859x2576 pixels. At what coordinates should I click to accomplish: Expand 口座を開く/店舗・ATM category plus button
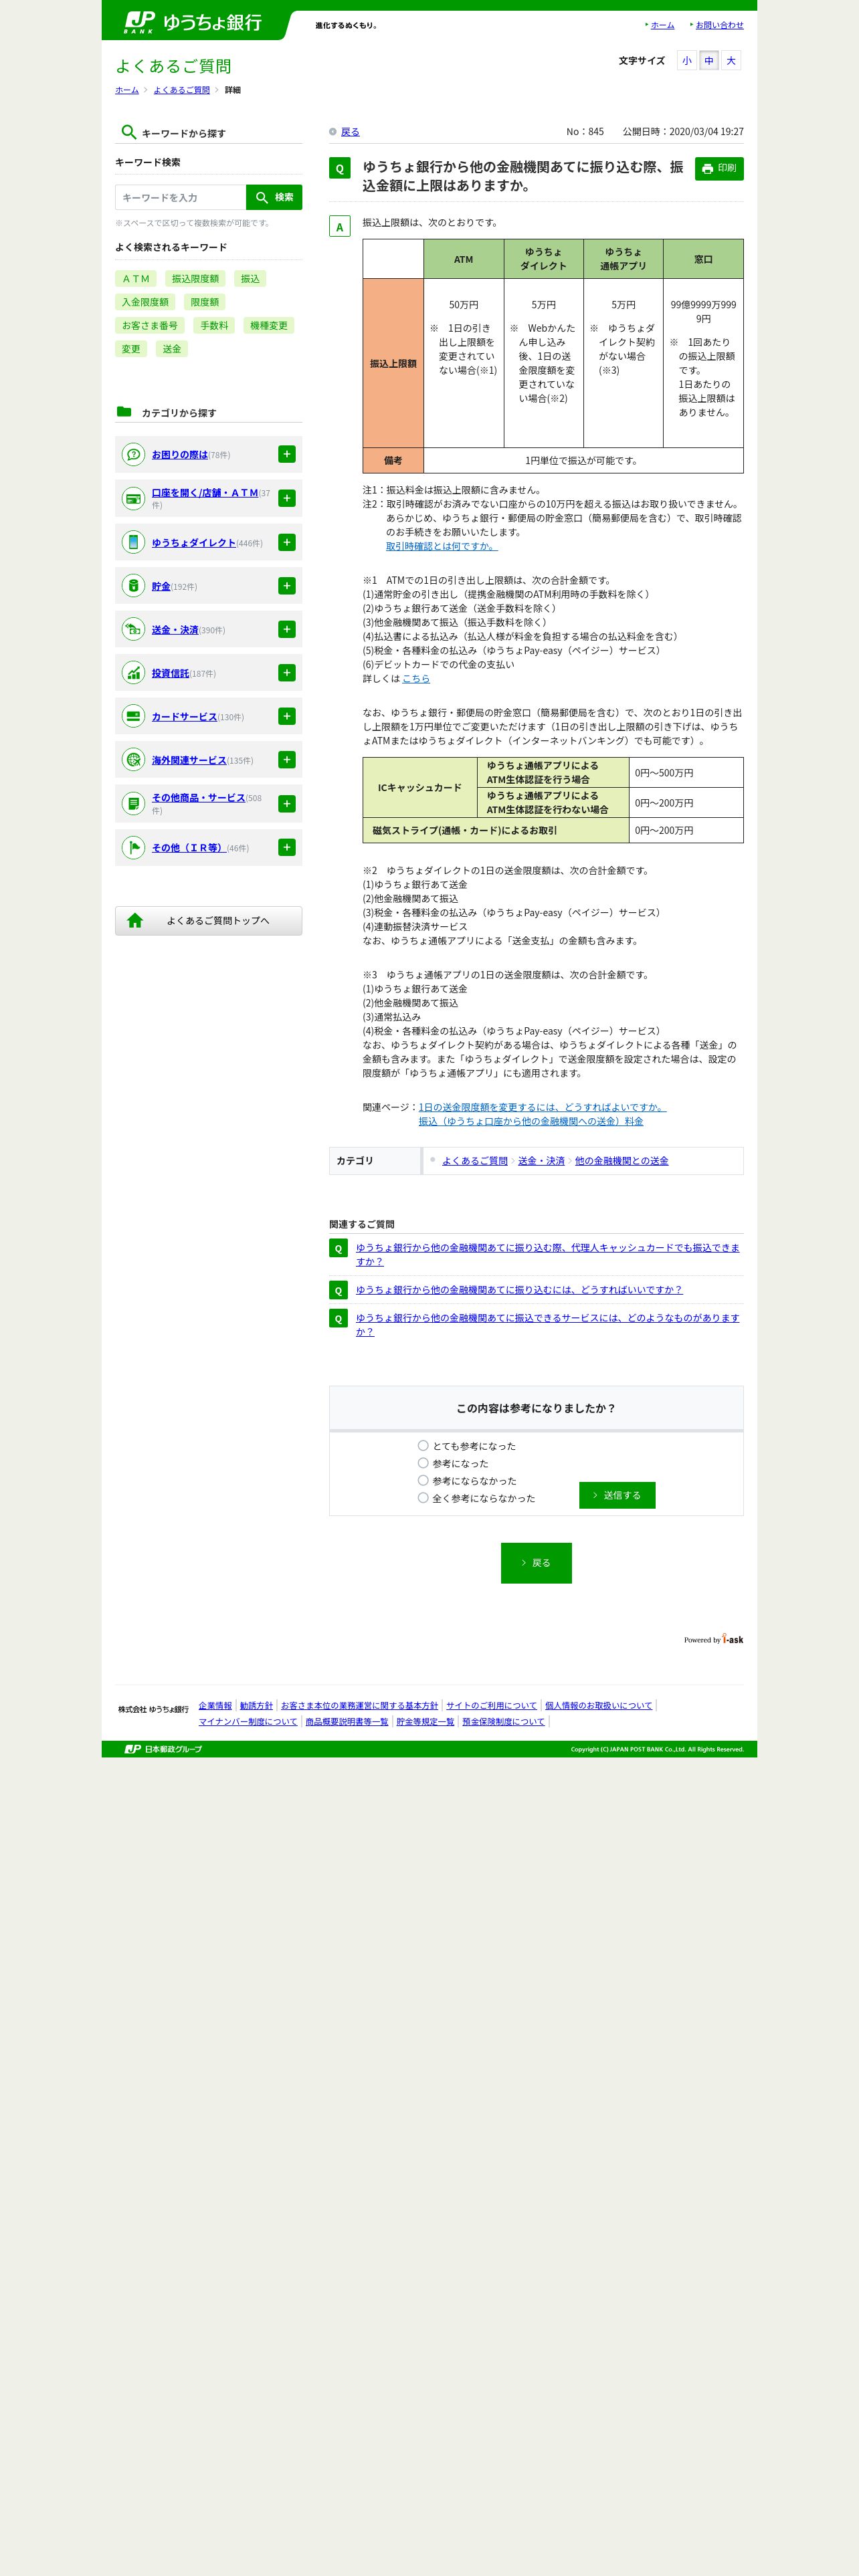pyautogui.click(x=287, y=498)
